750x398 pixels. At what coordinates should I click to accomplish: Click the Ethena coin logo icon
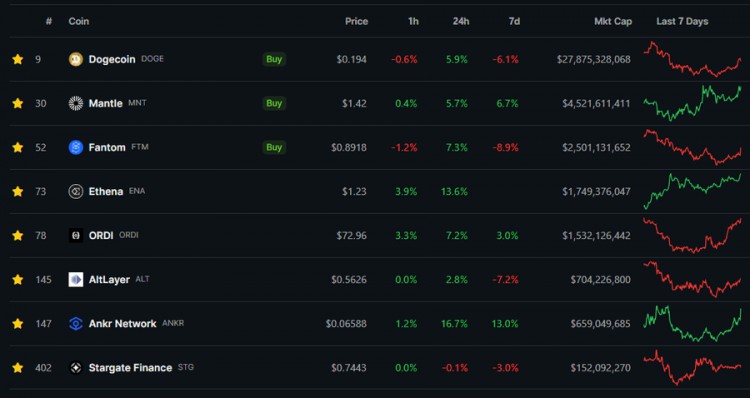click(x=76, y=191)
